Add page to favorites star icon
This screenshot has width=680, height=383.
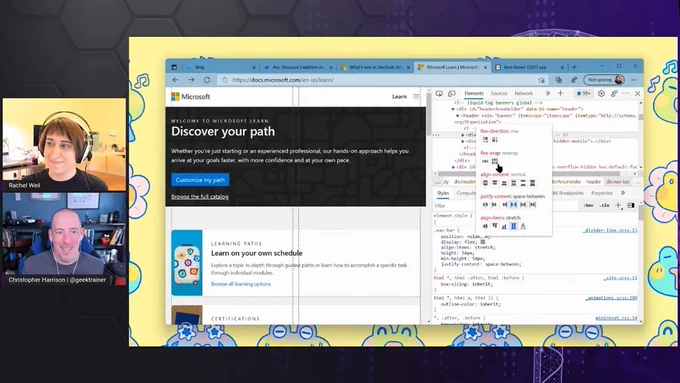pyautogui.click(x=542, y=80)
